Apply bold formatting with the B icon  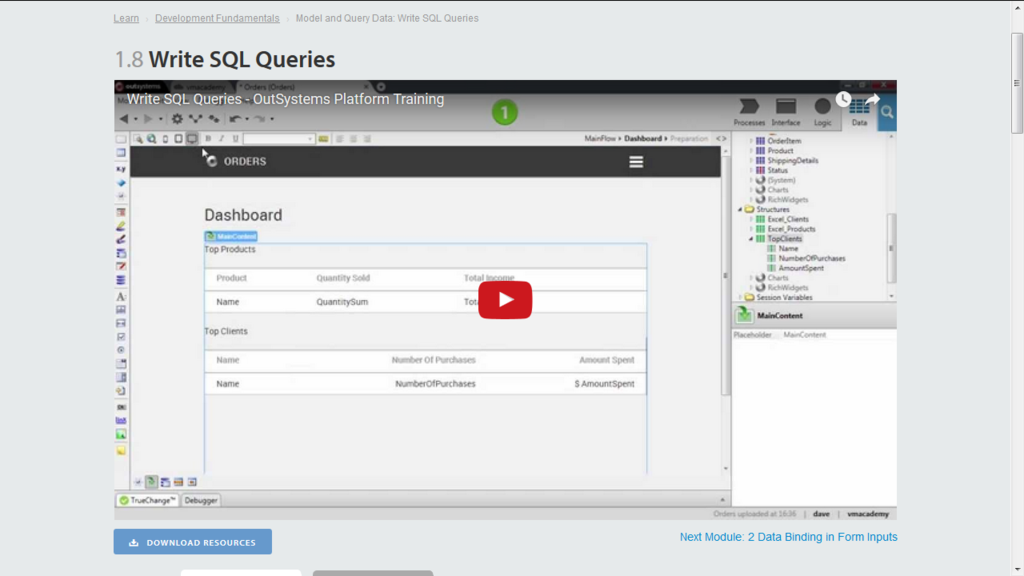(207, 139)
